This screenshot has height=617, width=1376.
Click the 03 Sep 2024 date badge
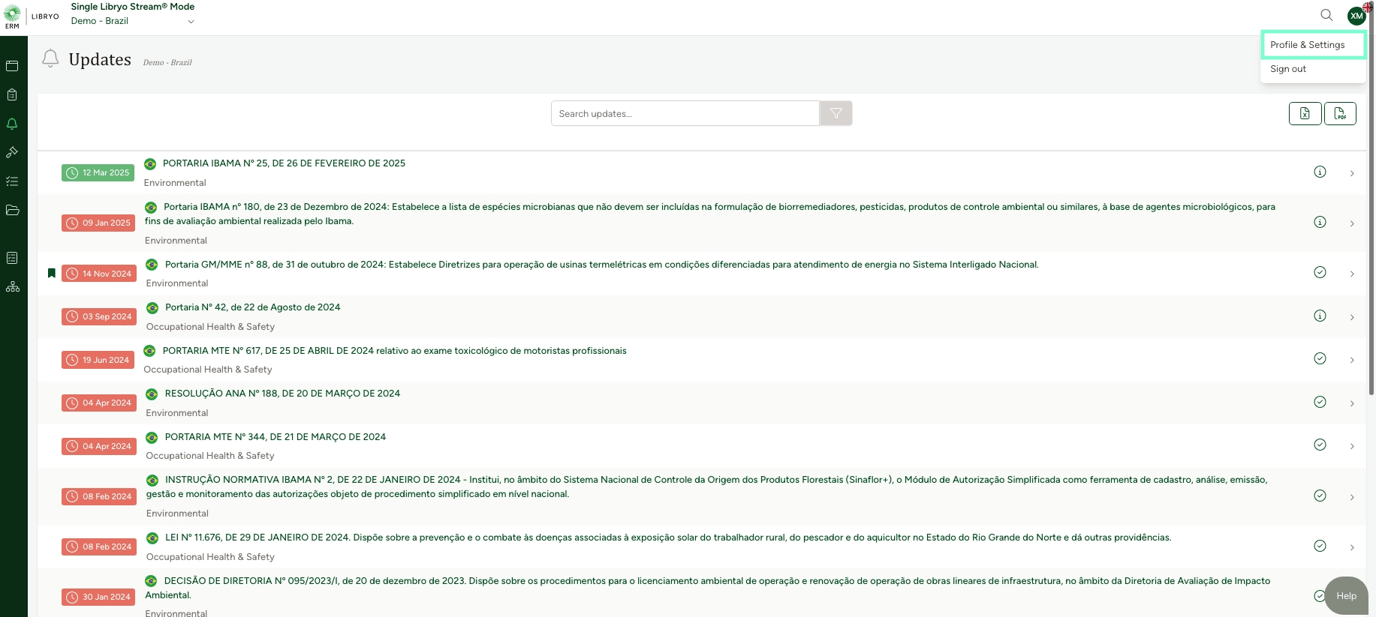coord(98,316)
